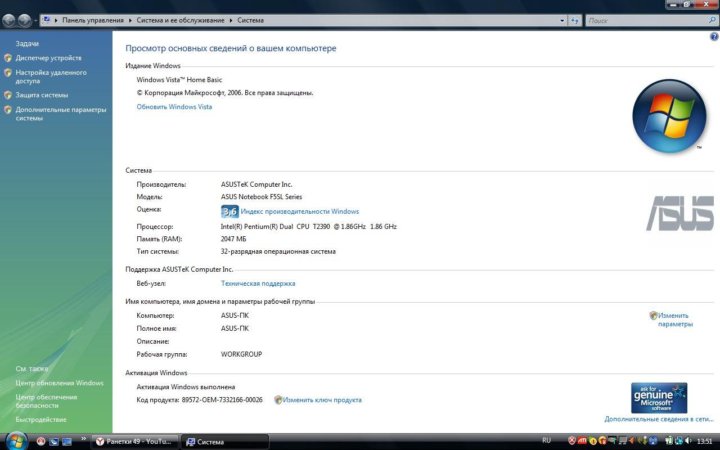Click the Обновить Windows Vista link

(174, 106)
